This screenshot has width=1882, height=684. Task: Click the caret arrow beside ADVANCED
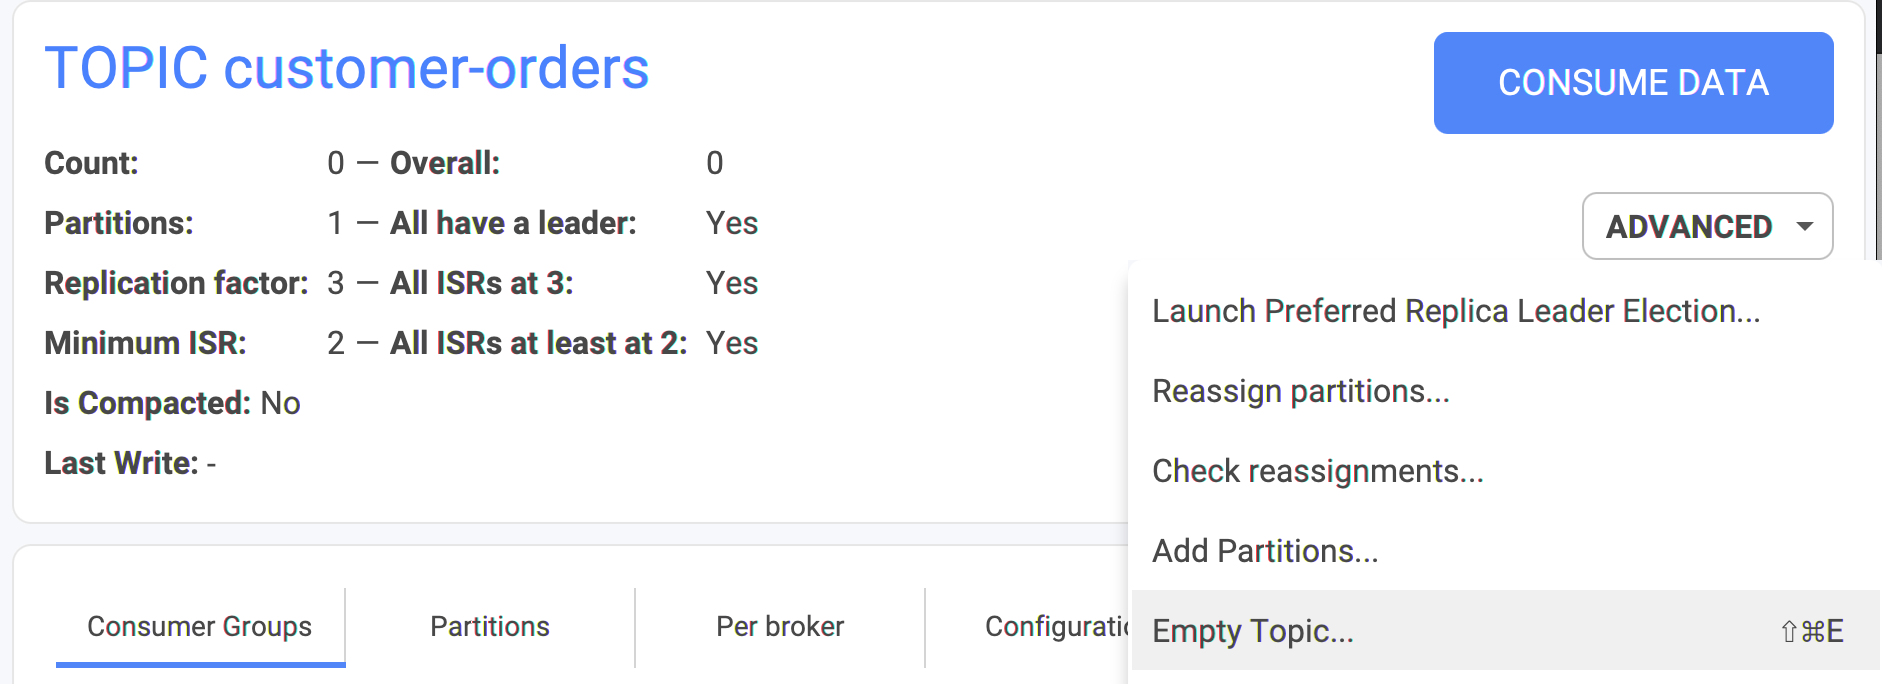pos(1804,226)
